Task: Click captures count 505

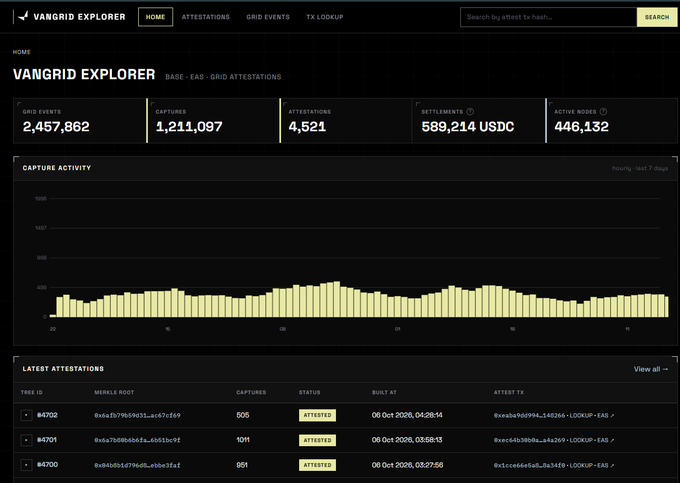Action: click(243, 415)
